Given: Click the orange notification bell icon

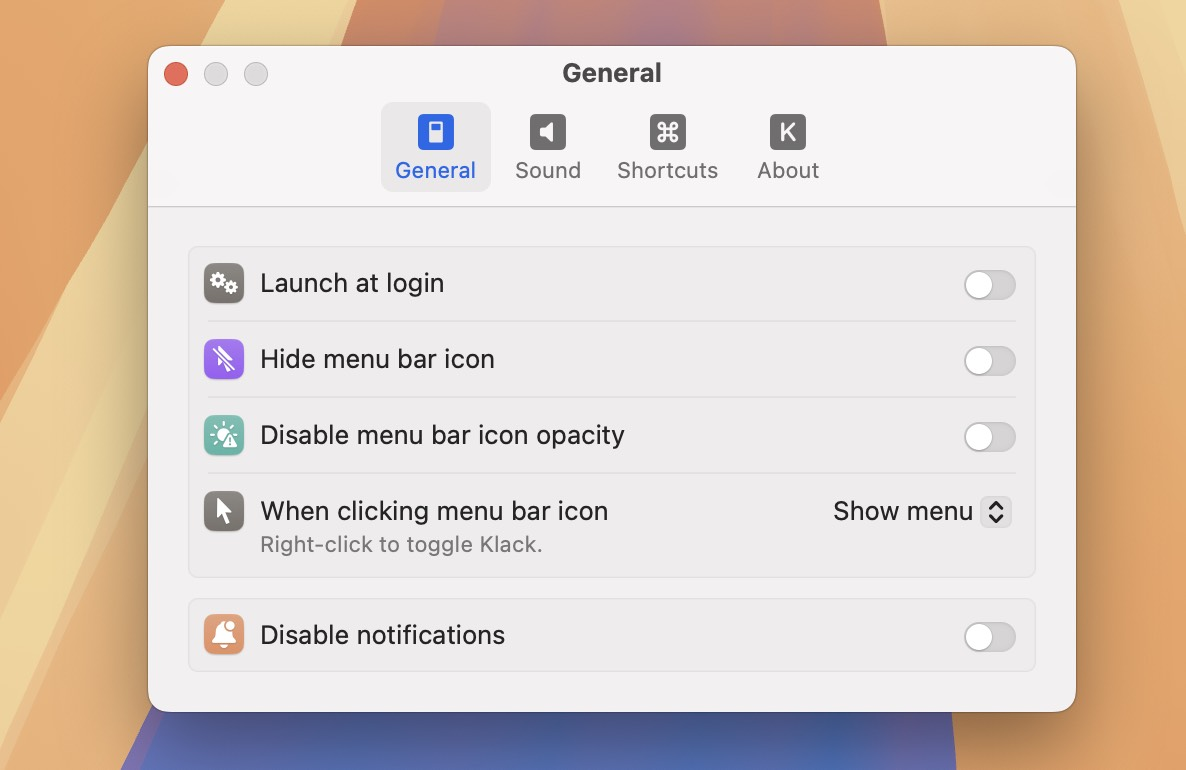Looking at the screenshot, I should (224, 635).
